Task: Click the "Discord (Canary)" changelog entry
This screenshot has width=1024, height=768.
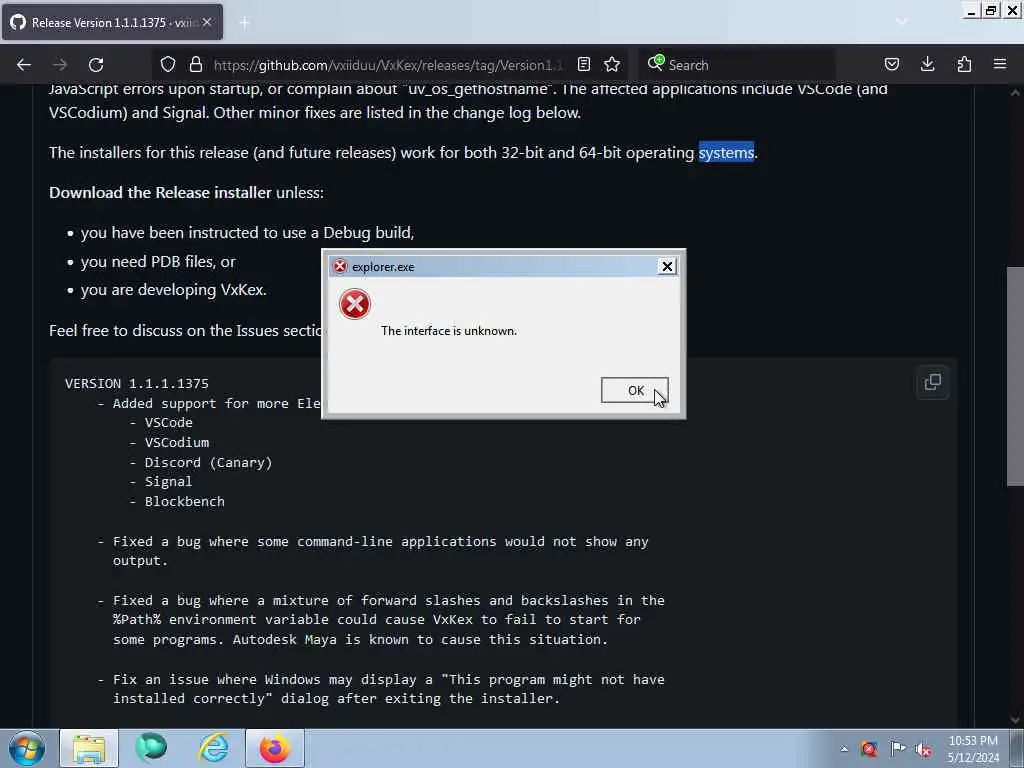Action: [208, 462]
